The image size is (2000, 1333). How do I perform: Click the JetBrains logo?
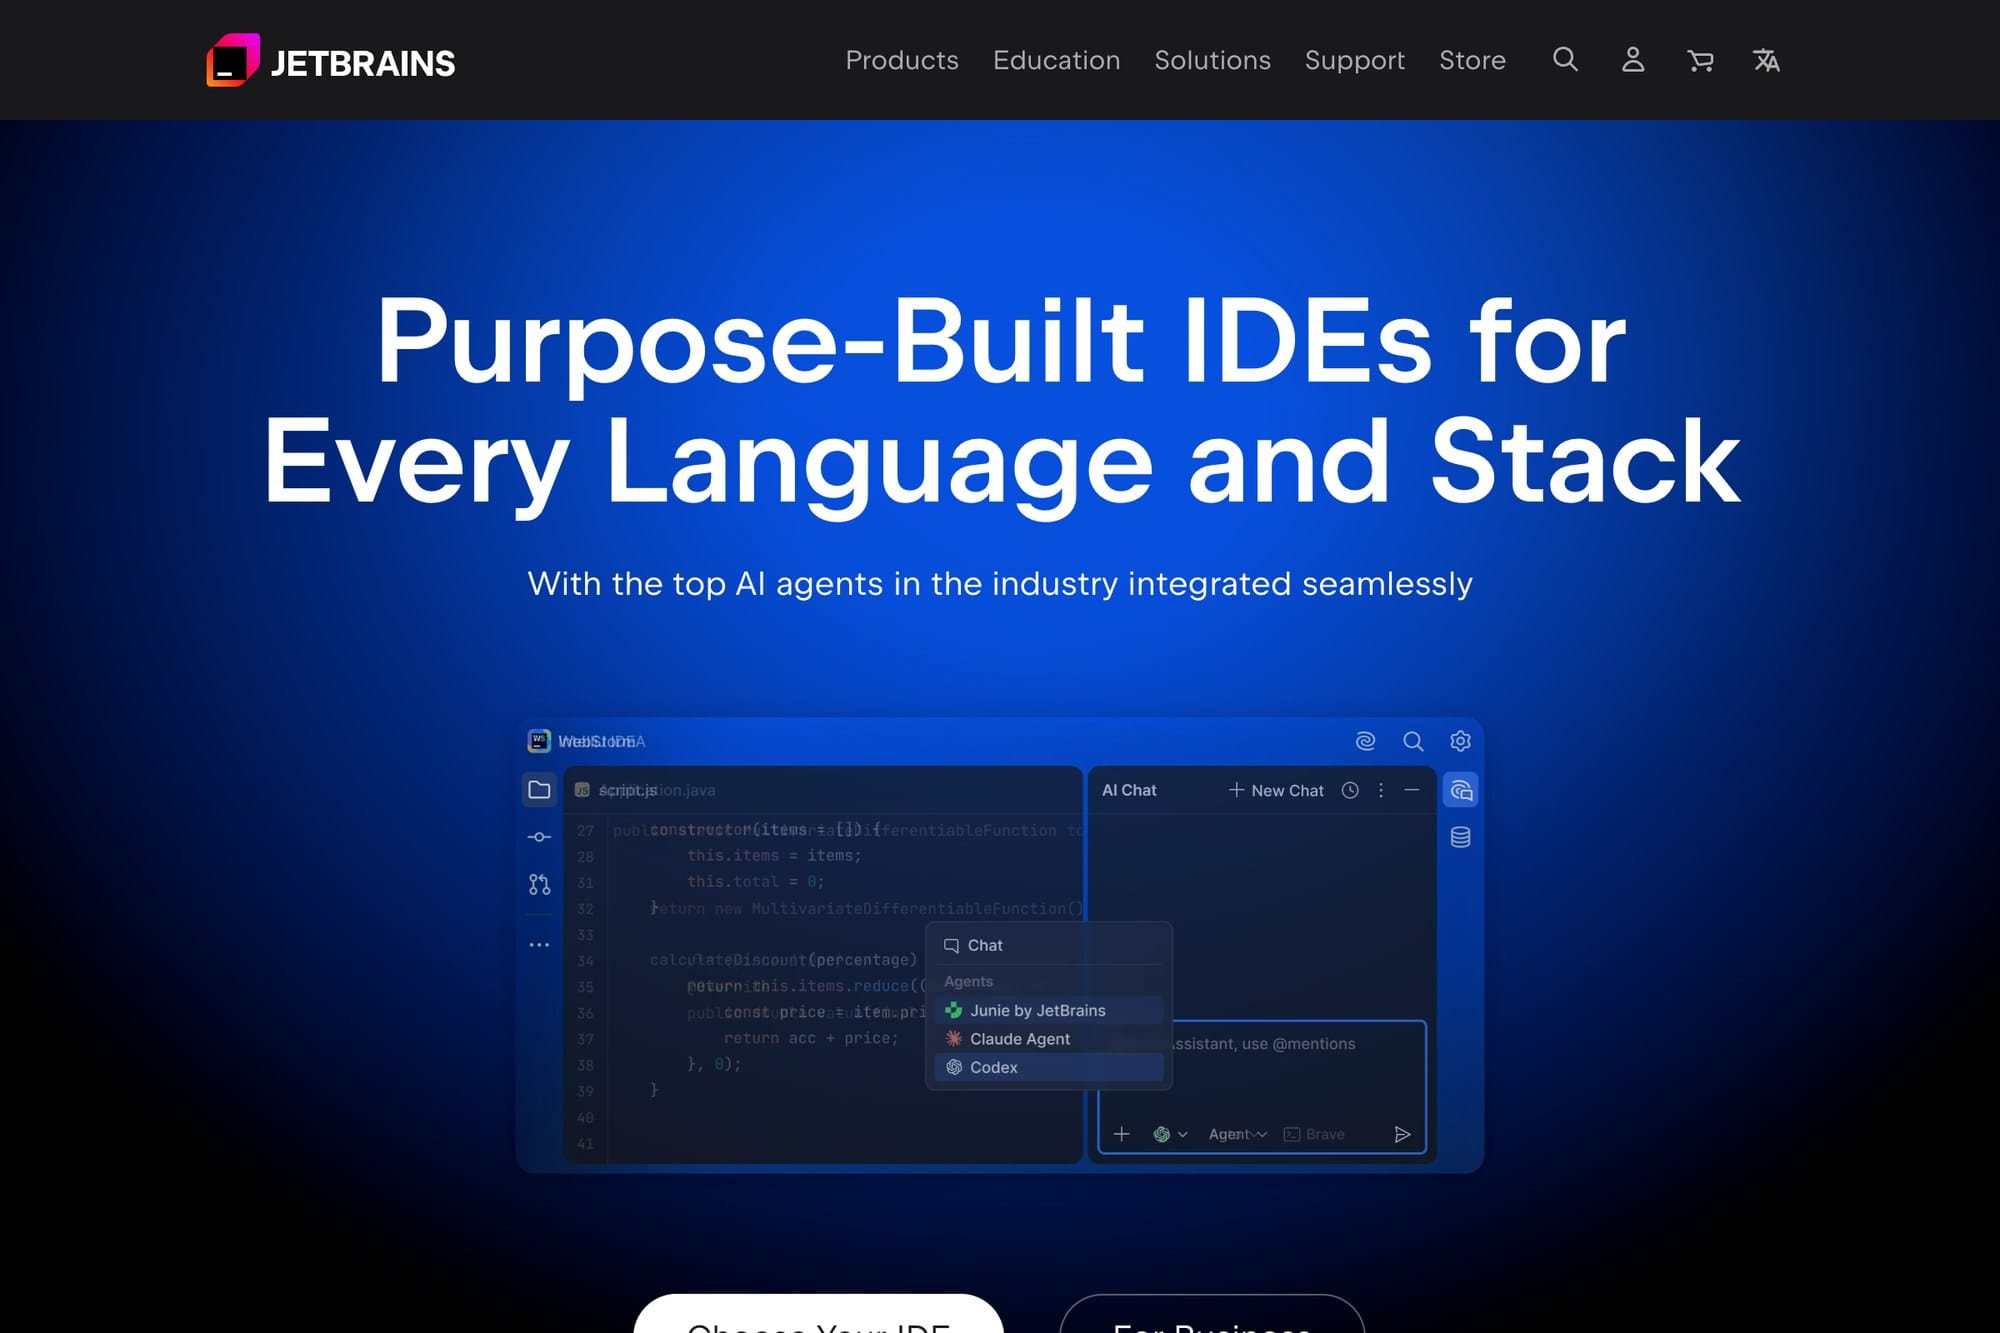coord(330,61)
